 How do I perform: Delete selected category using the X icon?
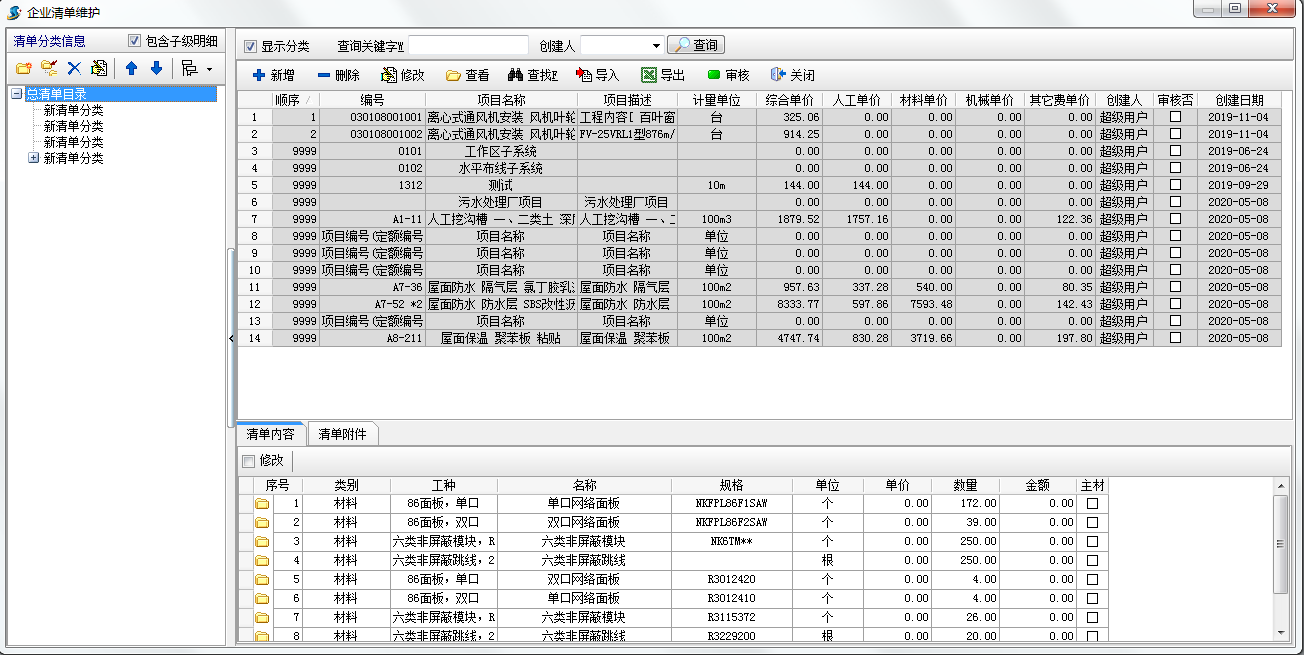(x=73, y=66)
